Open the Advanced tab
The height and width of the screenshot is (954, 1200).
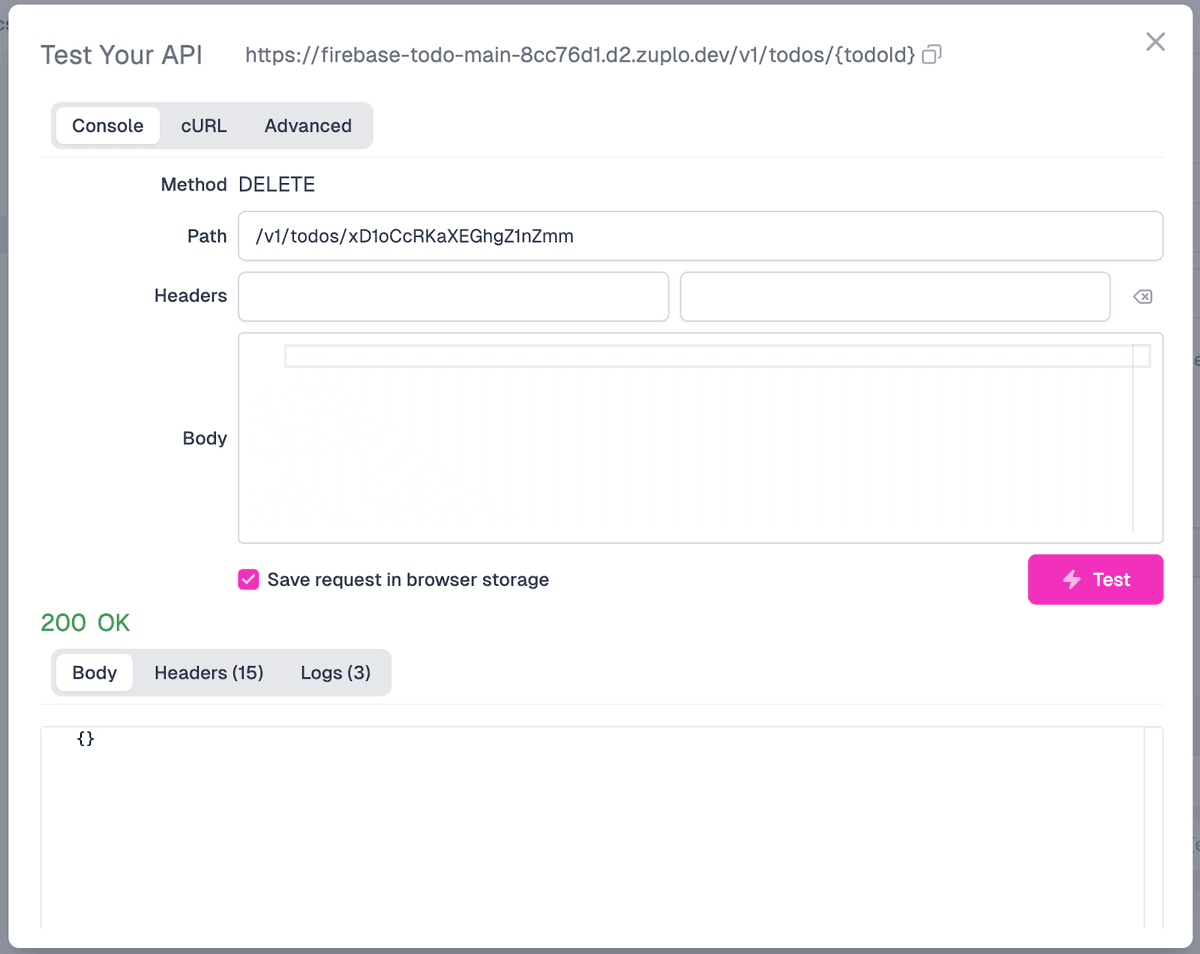coord(307,125)
